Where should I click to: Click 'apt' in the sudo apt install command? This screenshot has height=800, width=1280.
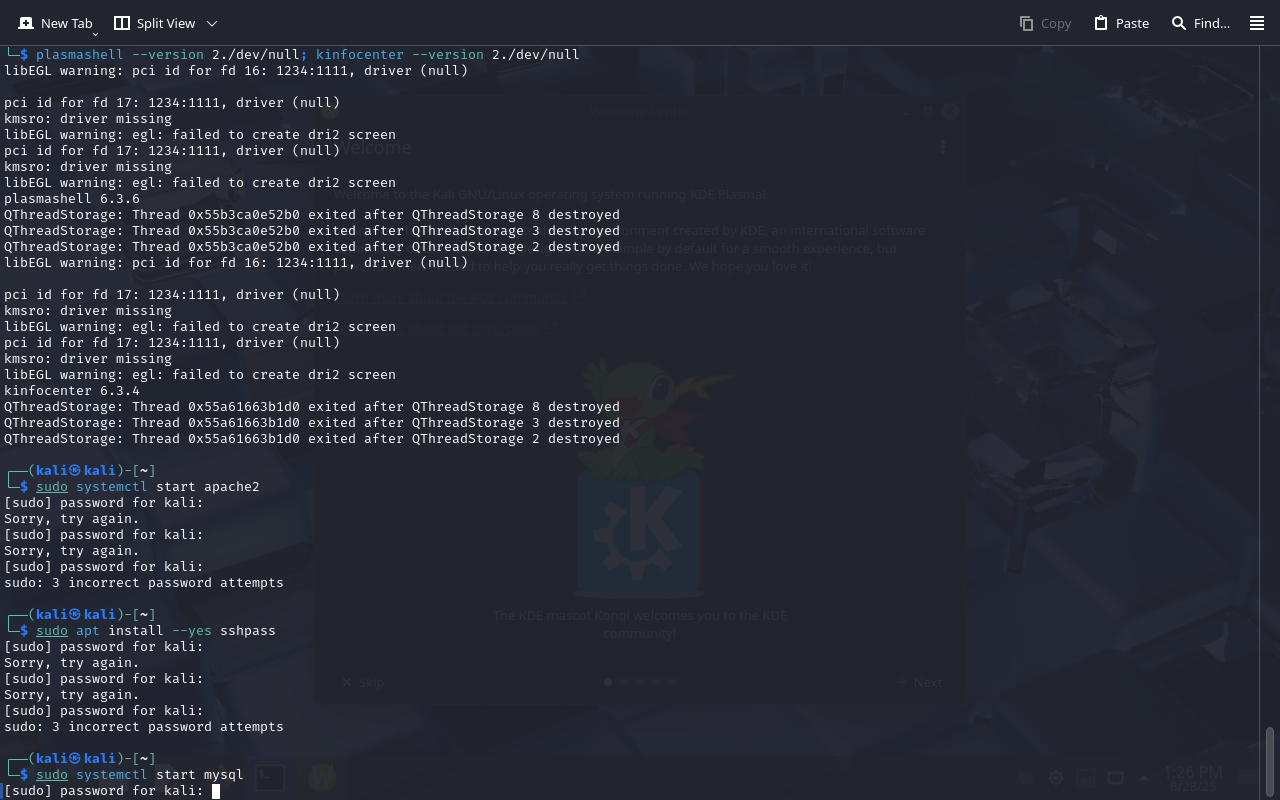(88, 631)
